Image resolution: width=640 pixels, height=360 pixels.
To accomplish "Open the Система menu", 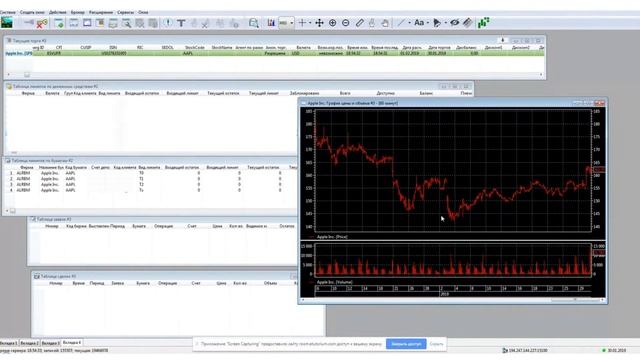I will [7, 12].
